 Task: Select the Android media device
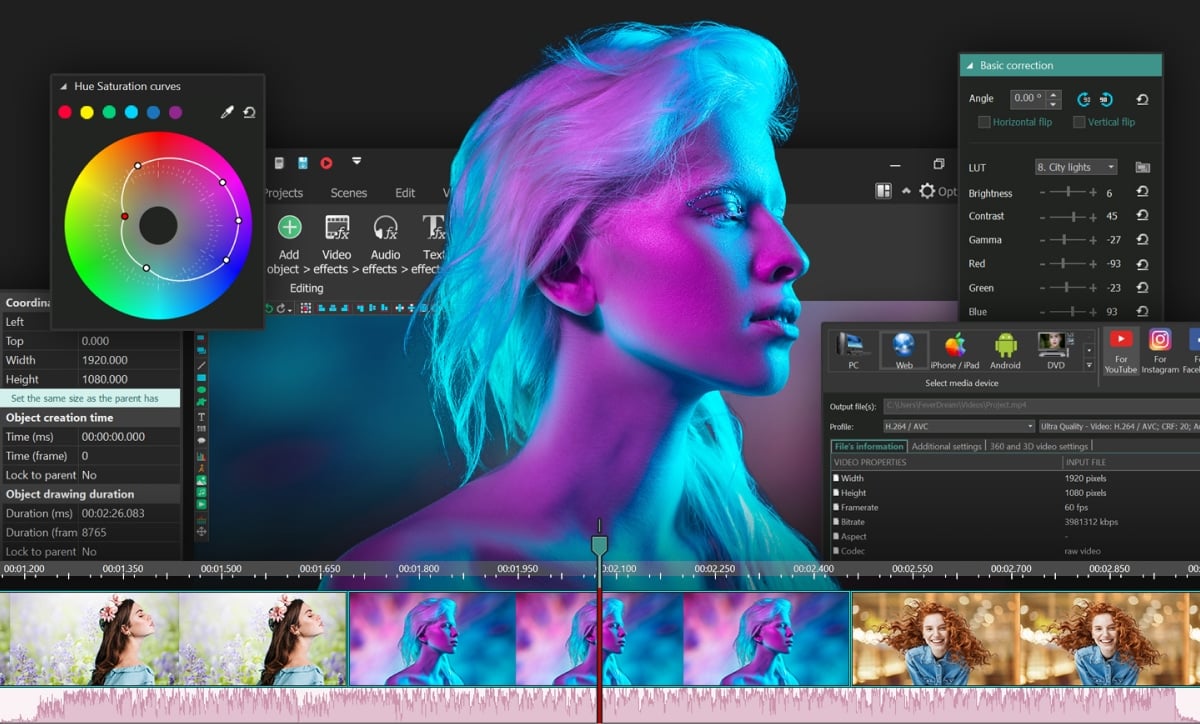coord(1005,351)
